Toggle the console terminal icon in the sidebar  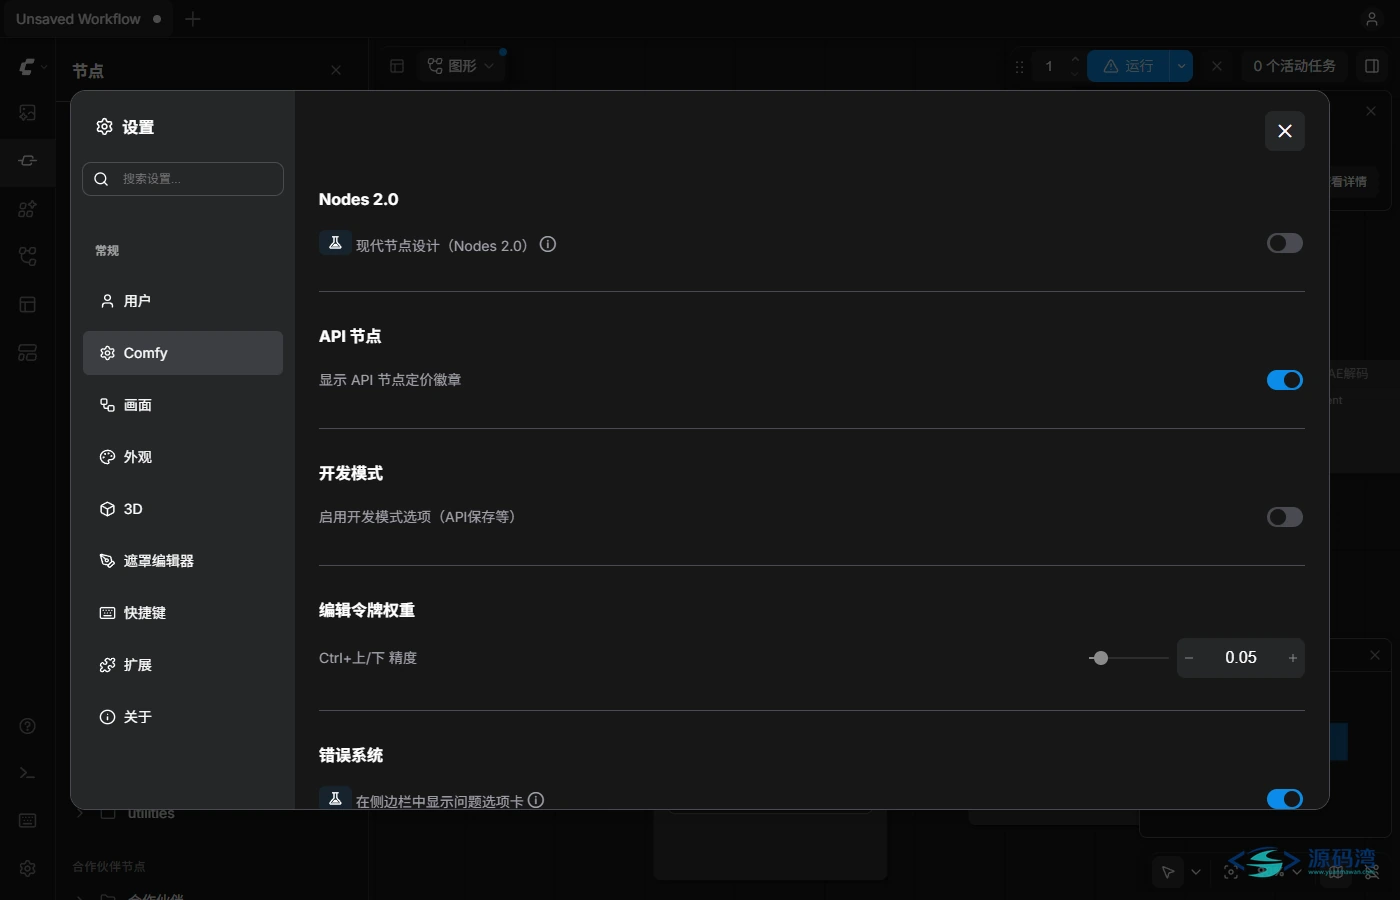pyautogui.click(x=27, y=773)
